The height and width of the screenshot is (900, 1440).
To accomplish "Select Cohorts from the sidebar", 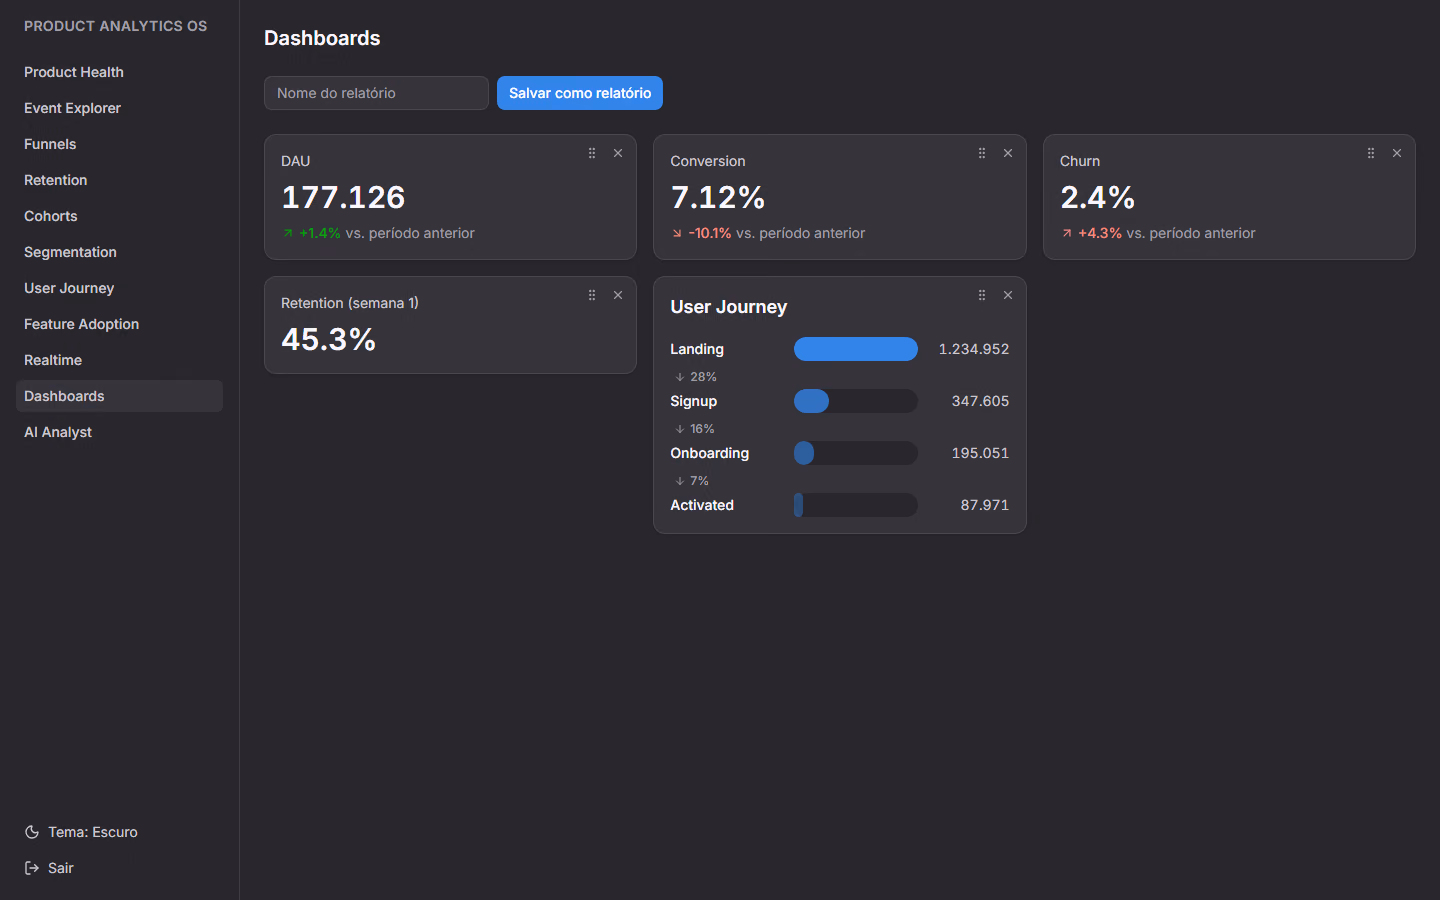I will point(119,216).
